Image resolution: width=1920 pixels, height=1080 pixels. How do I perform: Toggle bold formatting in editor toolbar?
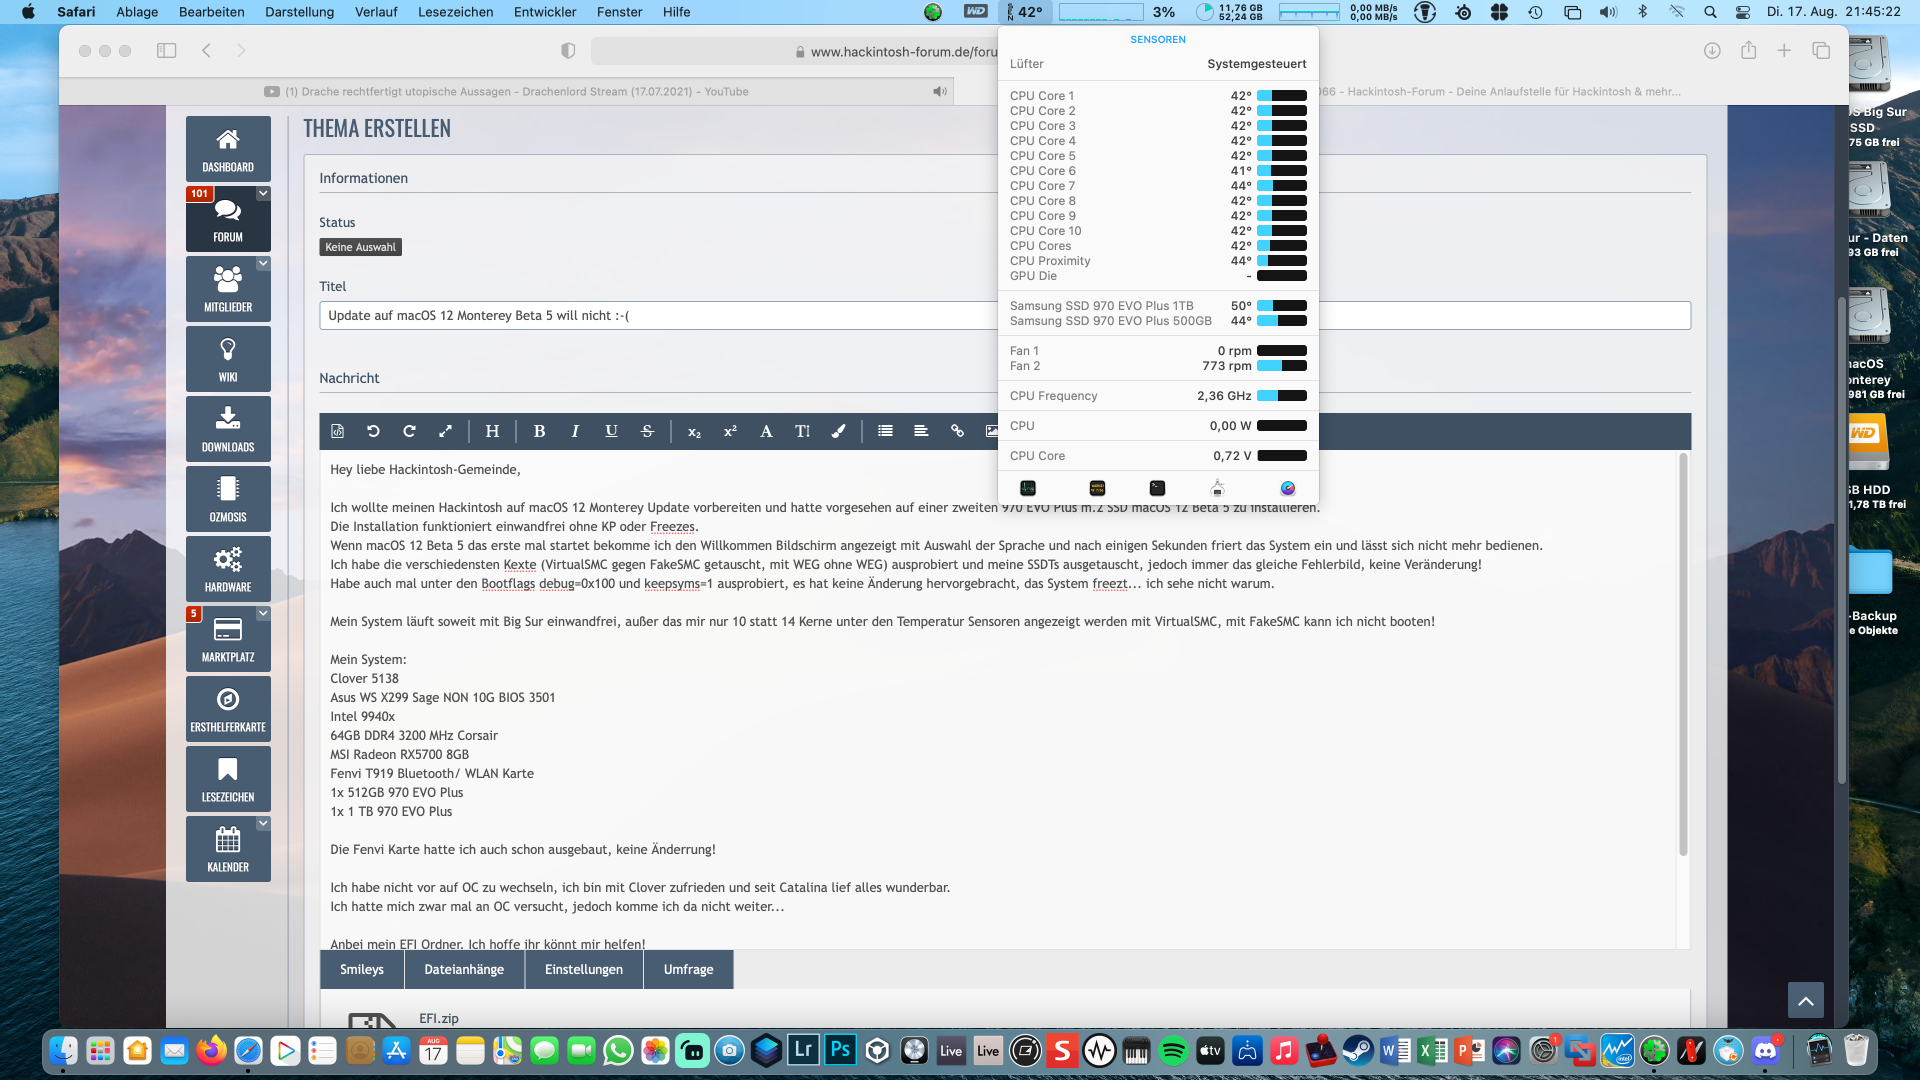(539, 431)
